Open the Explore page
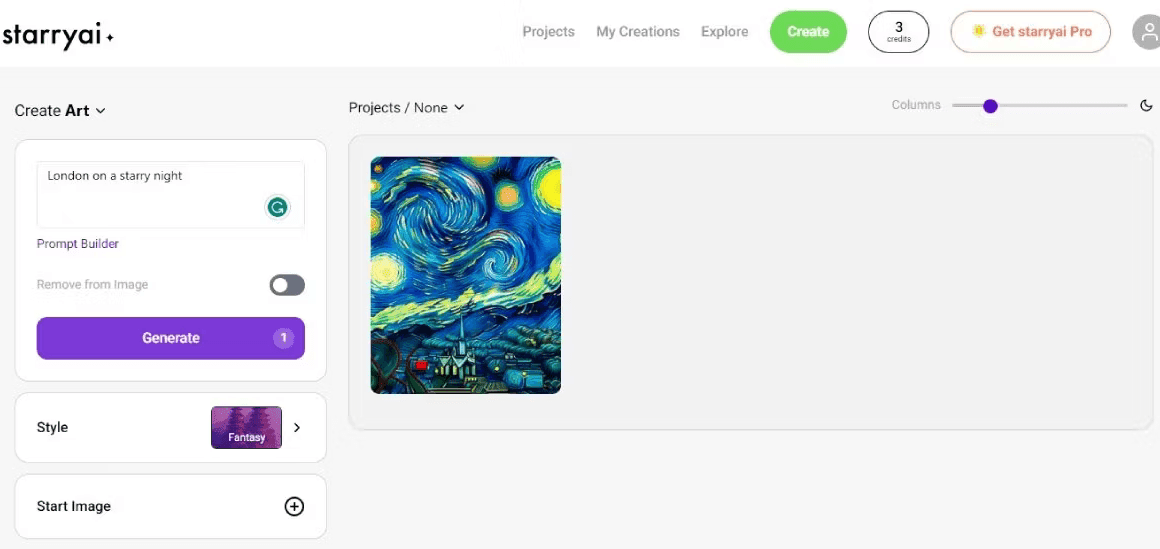The height and width of the screenshot is (549, 1160). point(724,32)
